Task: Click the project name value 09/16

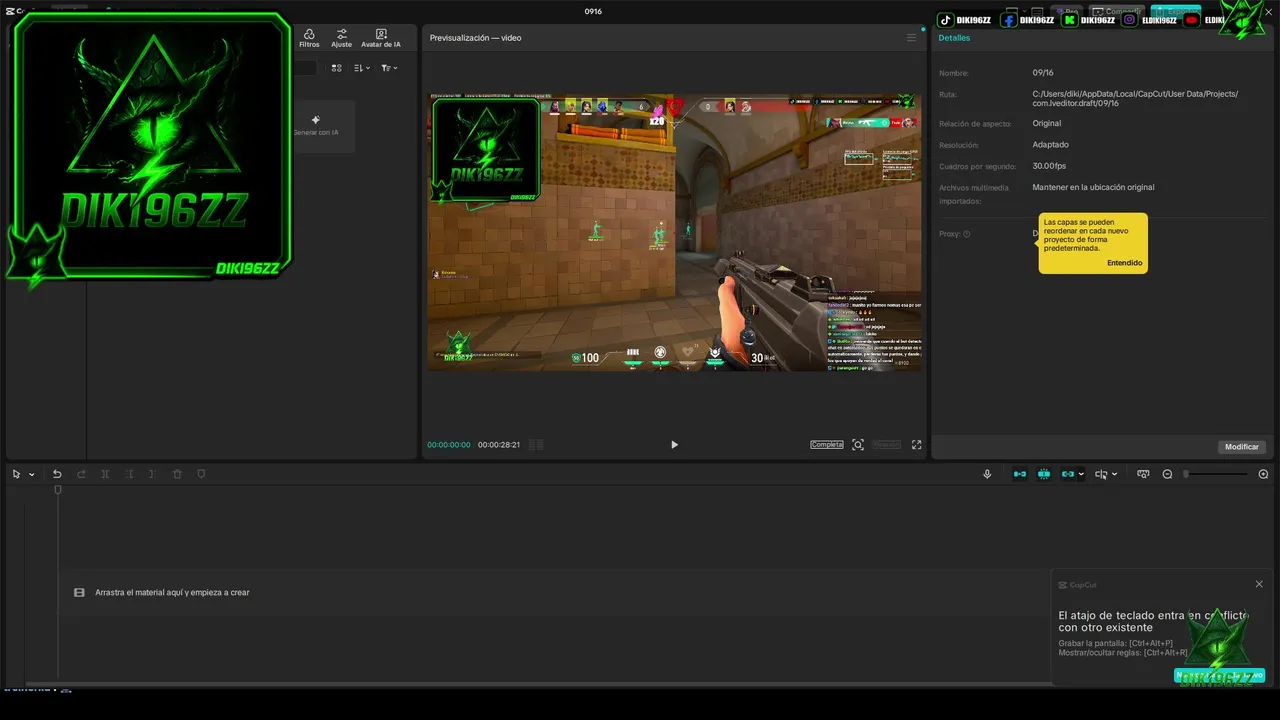Action: point(1043,73)
